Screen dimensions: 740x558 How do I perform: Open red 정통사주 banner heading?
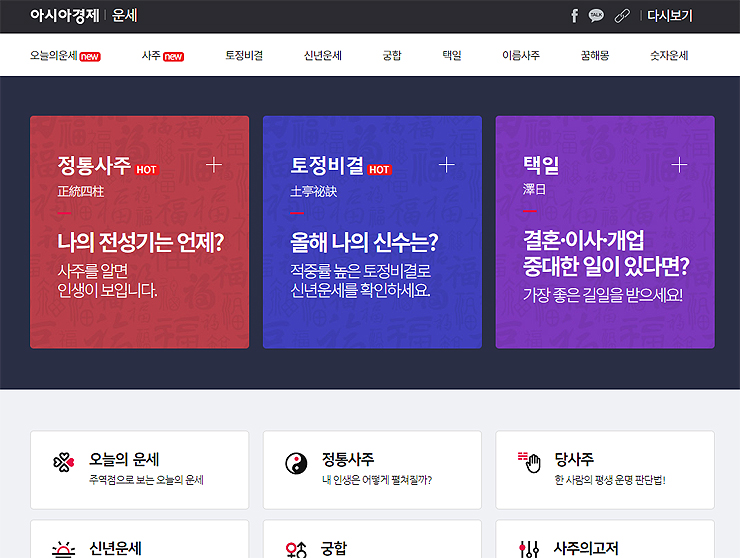pos(94,165)
